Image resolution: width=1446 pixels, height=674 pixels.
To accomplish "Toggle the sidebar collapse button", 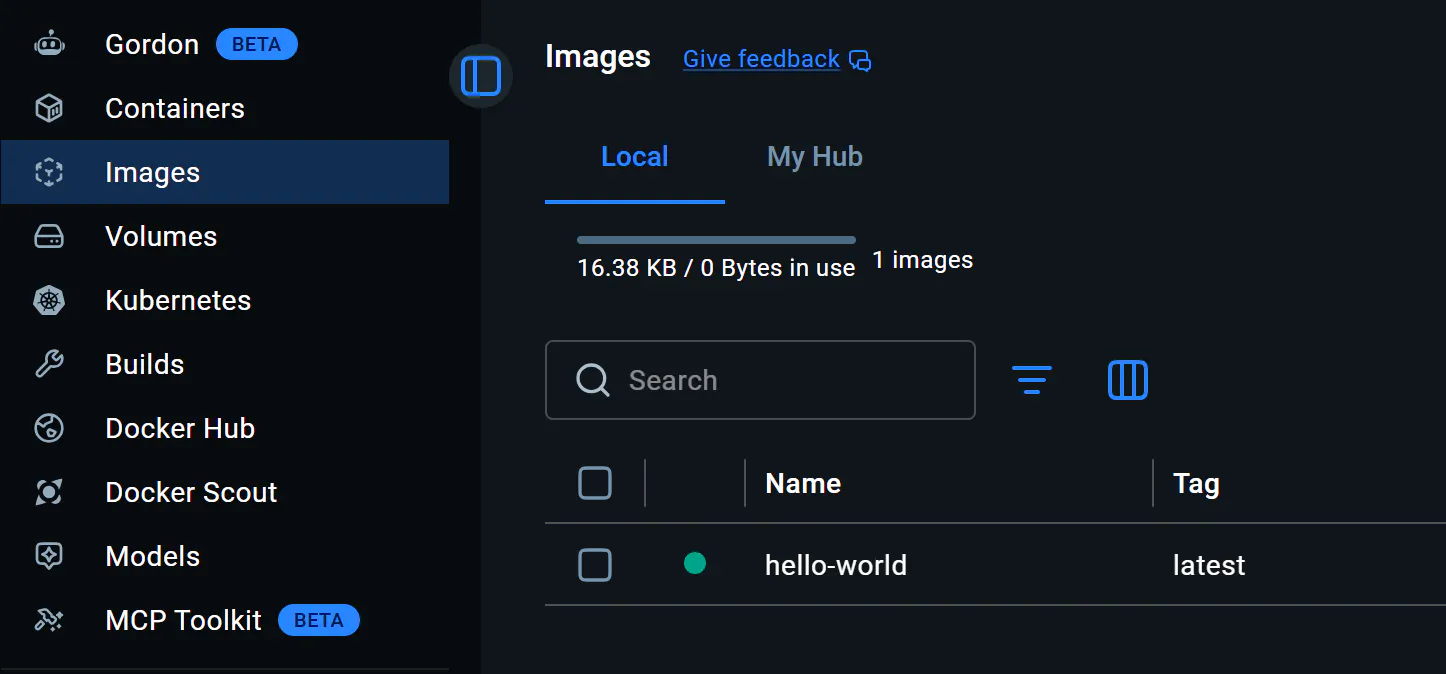I will pos(481,76).
